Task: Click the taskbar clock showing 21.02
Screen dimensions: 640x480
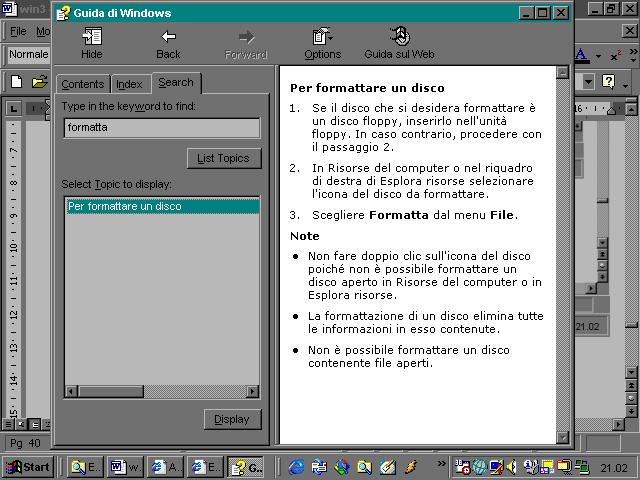Action: [x=614, y=468]
